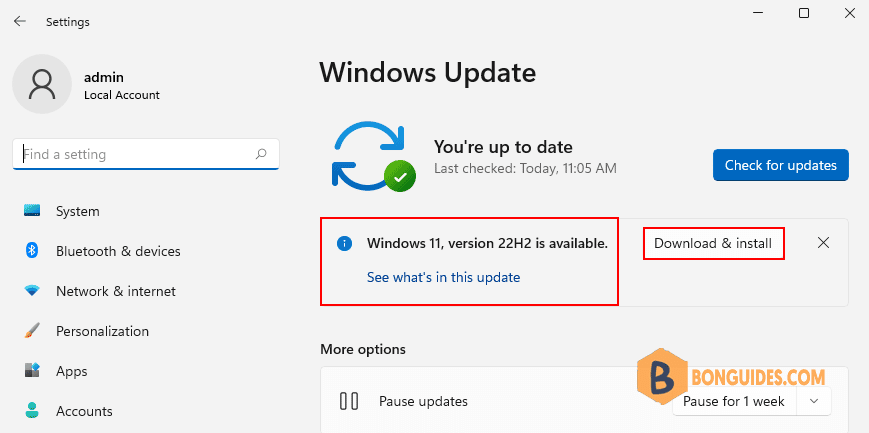Click the blue info icon beside 22H2 notice
Viewport: 869px width, 433px height.
[345, 243]
